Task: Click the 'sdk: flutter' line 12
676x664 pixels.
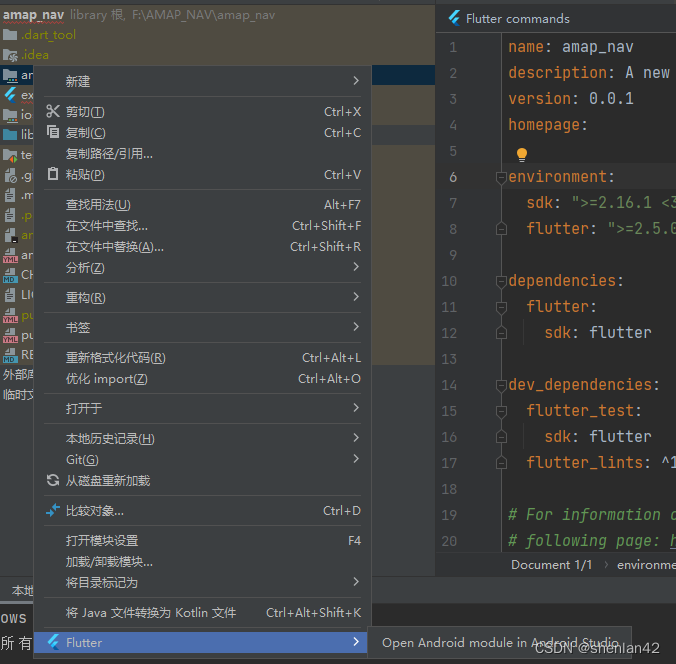Action: (x=598, y=333)
